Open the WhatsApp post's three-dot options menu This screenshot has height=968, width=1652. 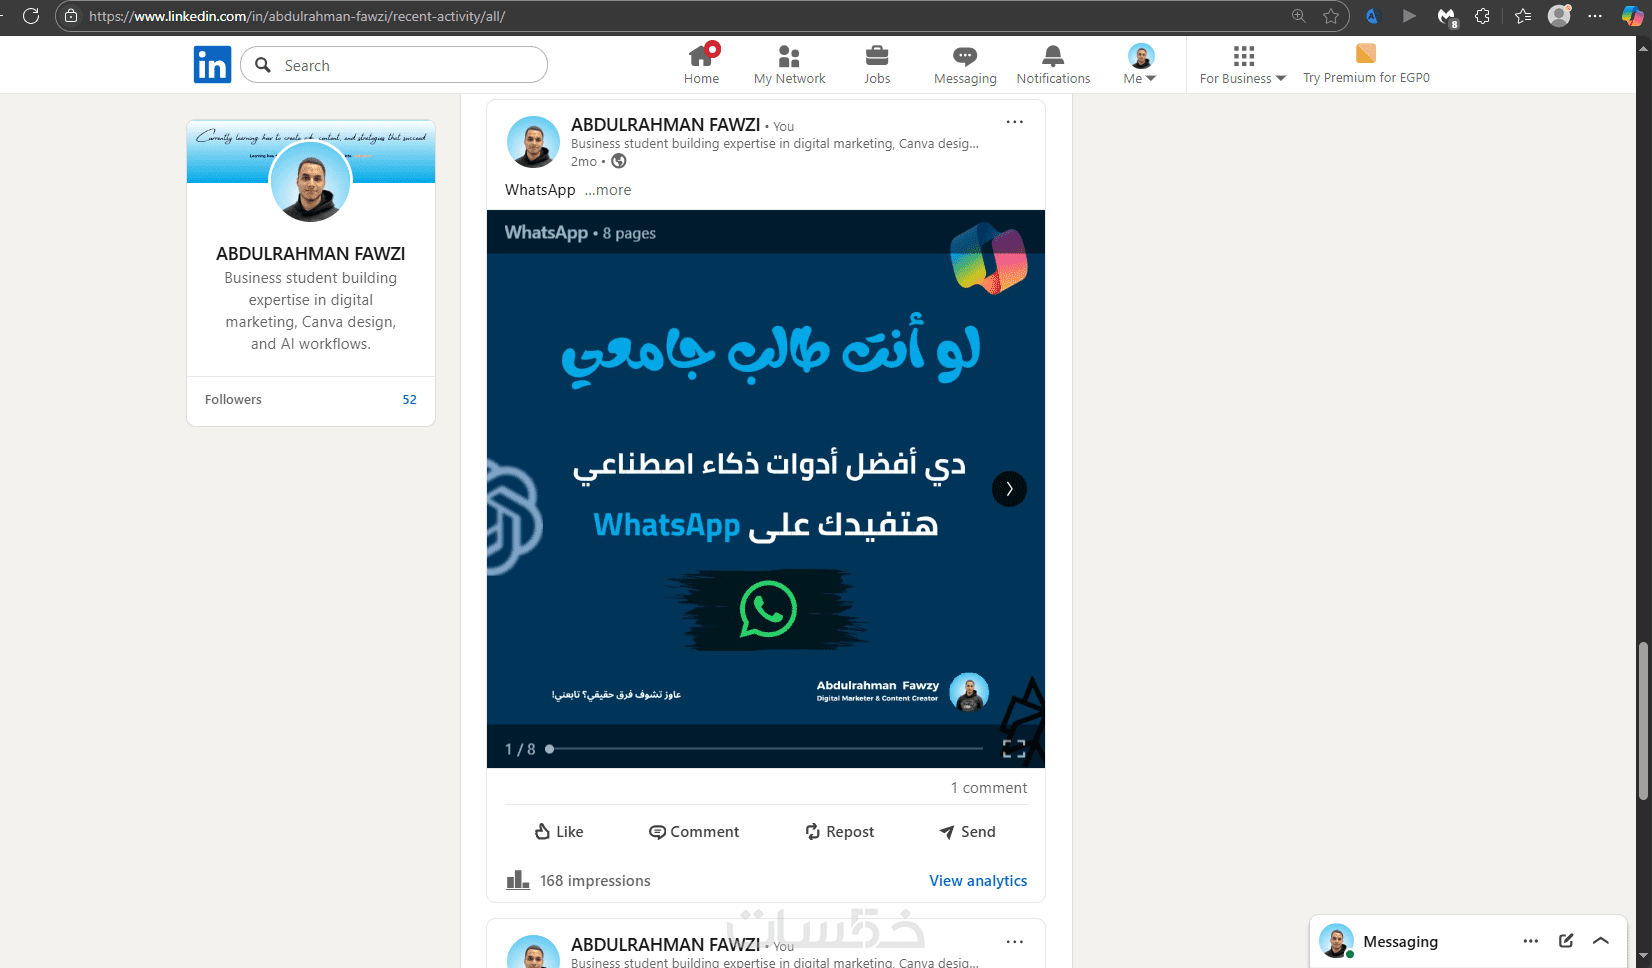click(x=1015, y=122)
